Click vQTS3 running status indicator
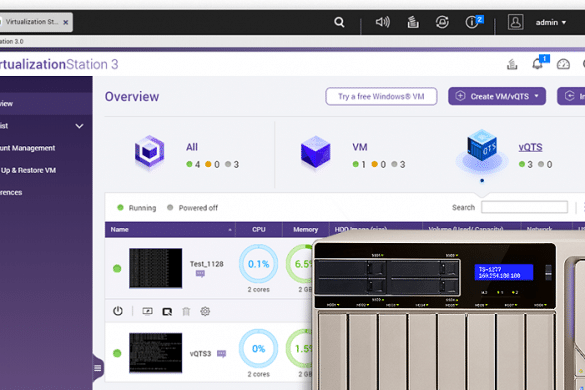 coord(117,353)
